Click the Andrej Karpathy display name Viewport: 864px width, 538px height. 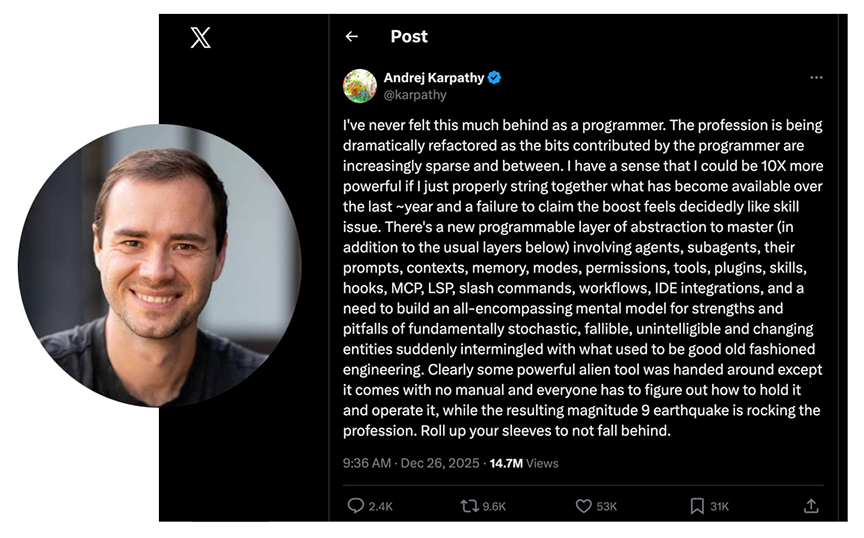click(x=434, y=78)
